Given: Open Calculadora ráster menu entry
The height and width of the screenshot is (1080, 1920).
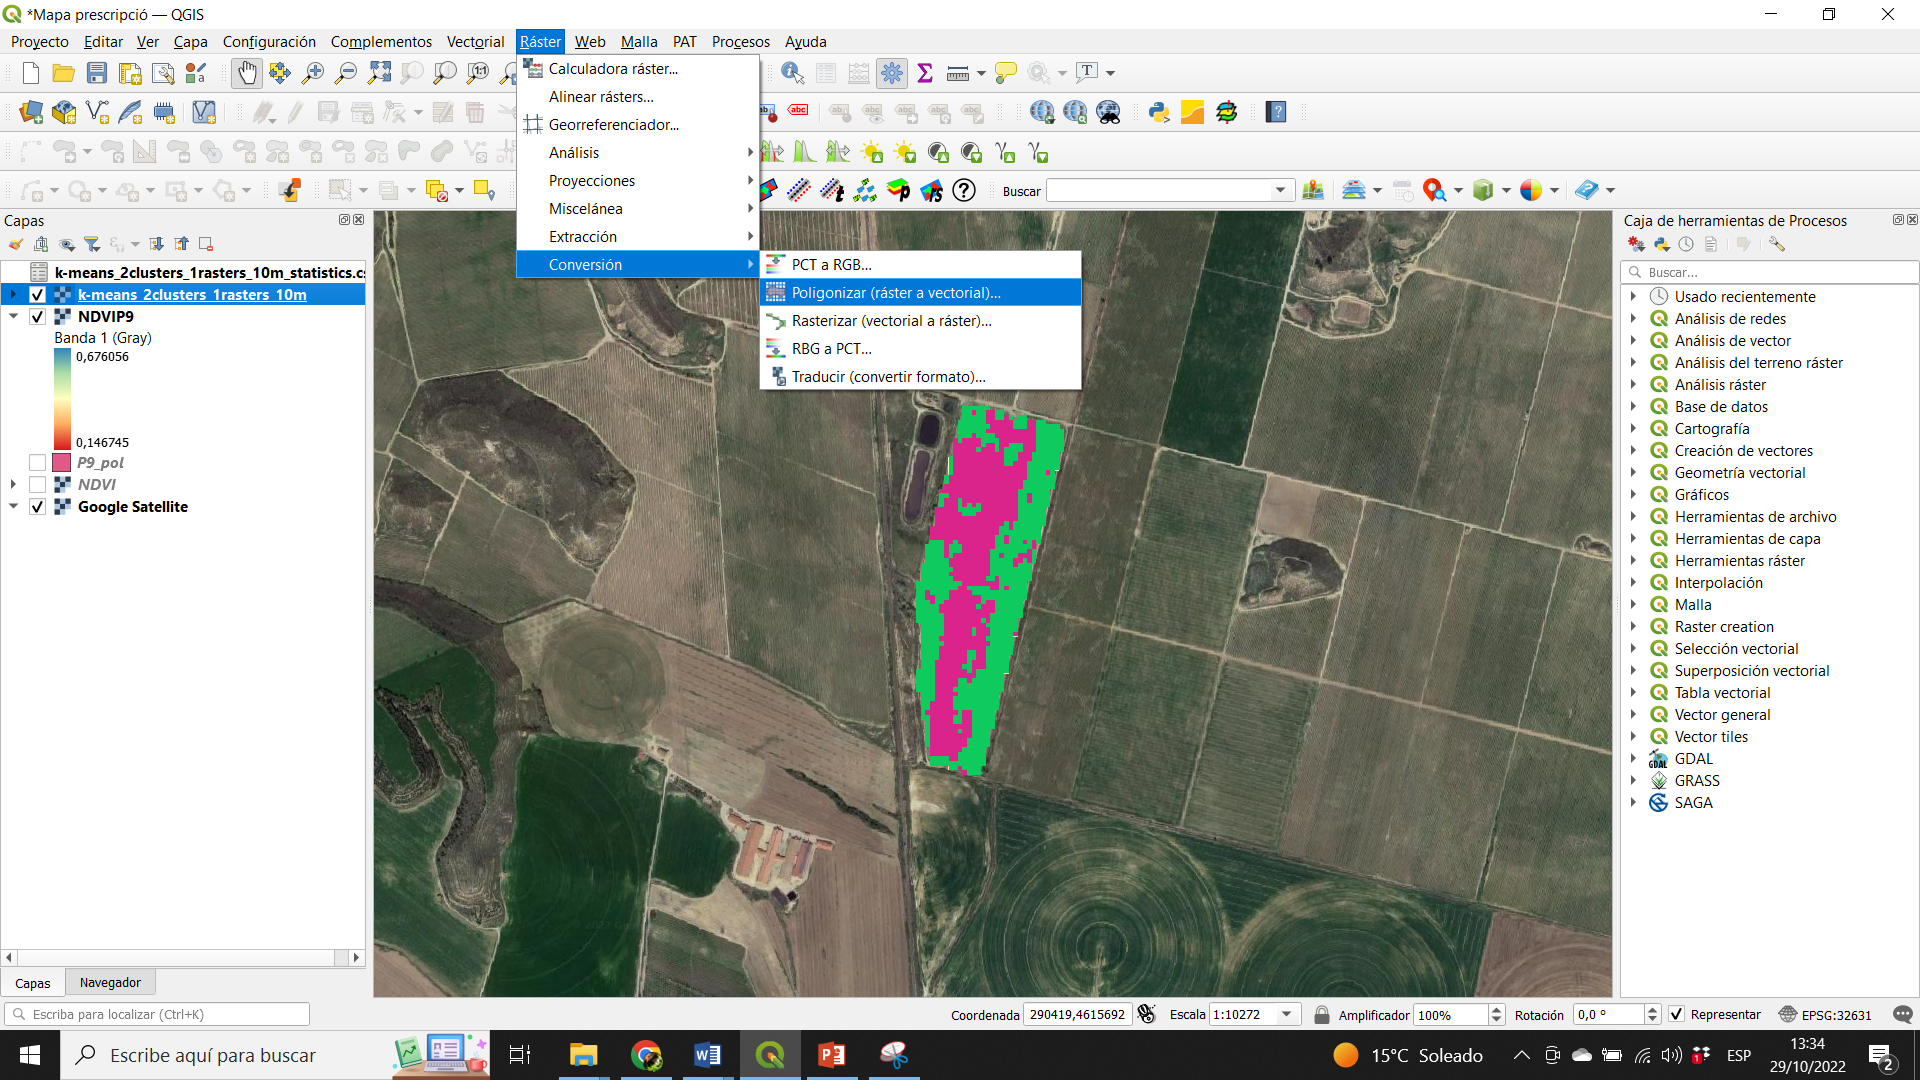Looking at the screenshot, I should click(638, 69).
